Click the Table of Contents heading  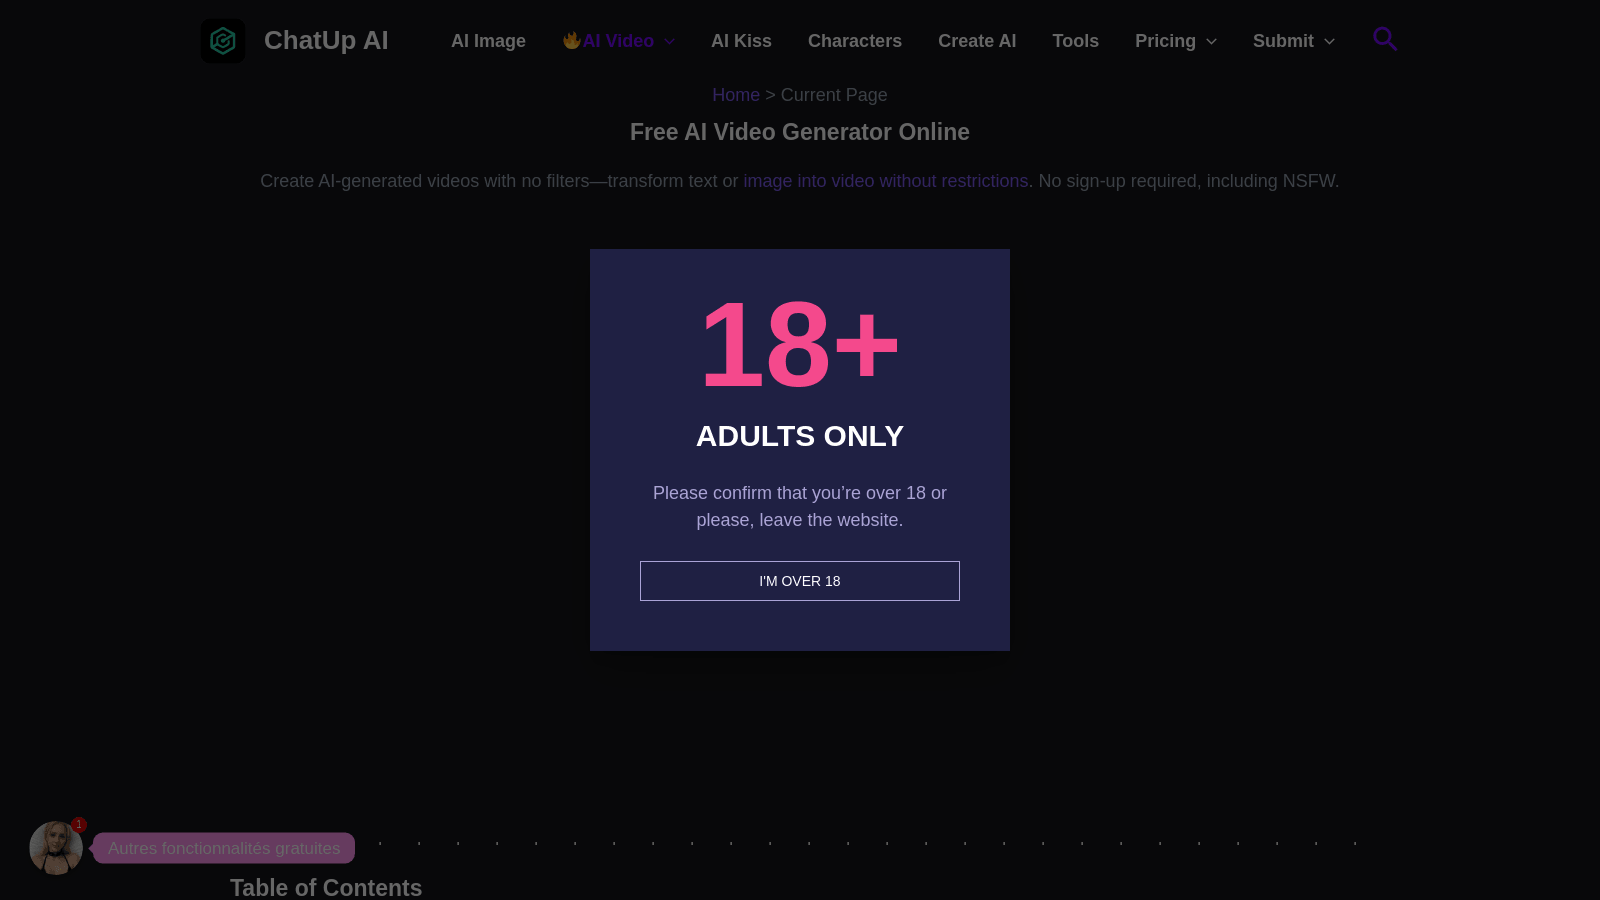pos(326,887)
